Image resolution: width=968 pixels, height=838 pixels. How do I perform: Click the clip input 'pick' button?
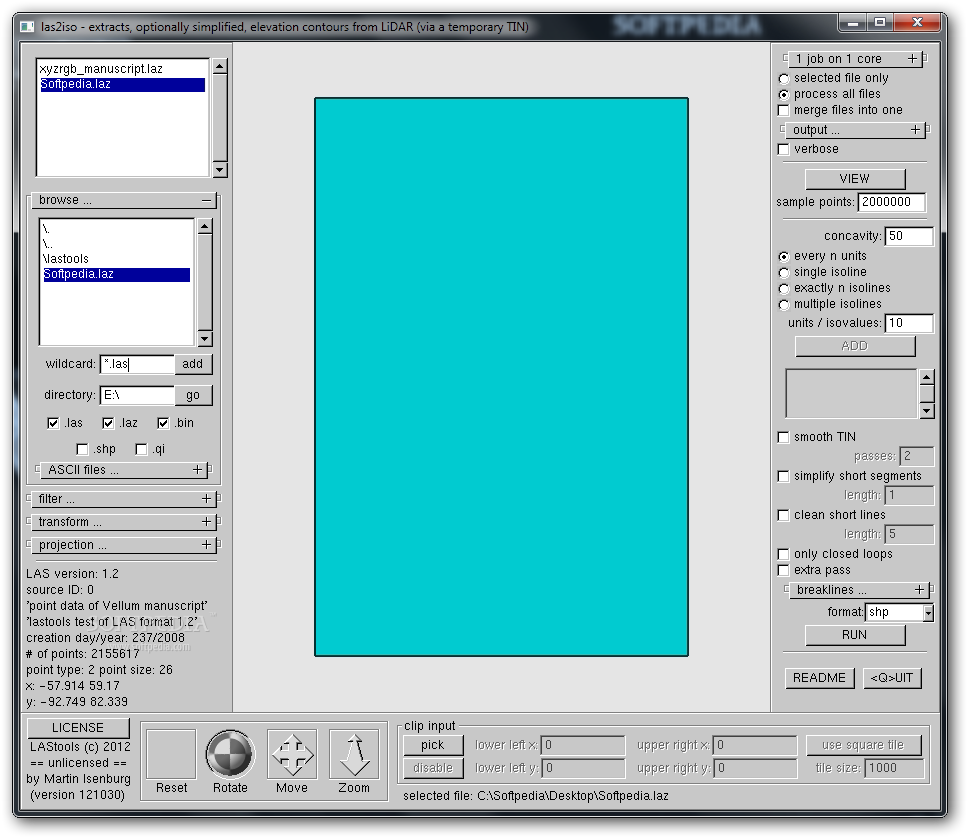pos(433,745)
